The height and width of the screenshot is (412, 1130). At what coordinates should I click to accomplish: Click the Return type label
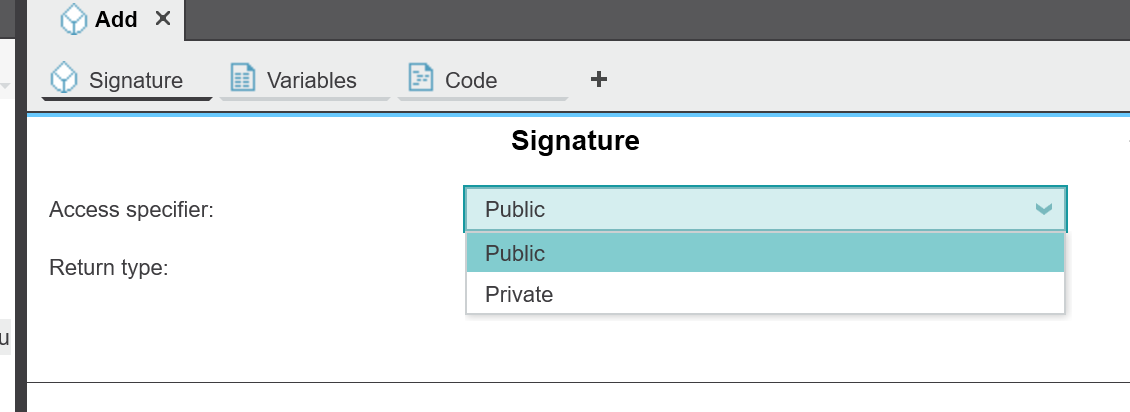point(108,268)
